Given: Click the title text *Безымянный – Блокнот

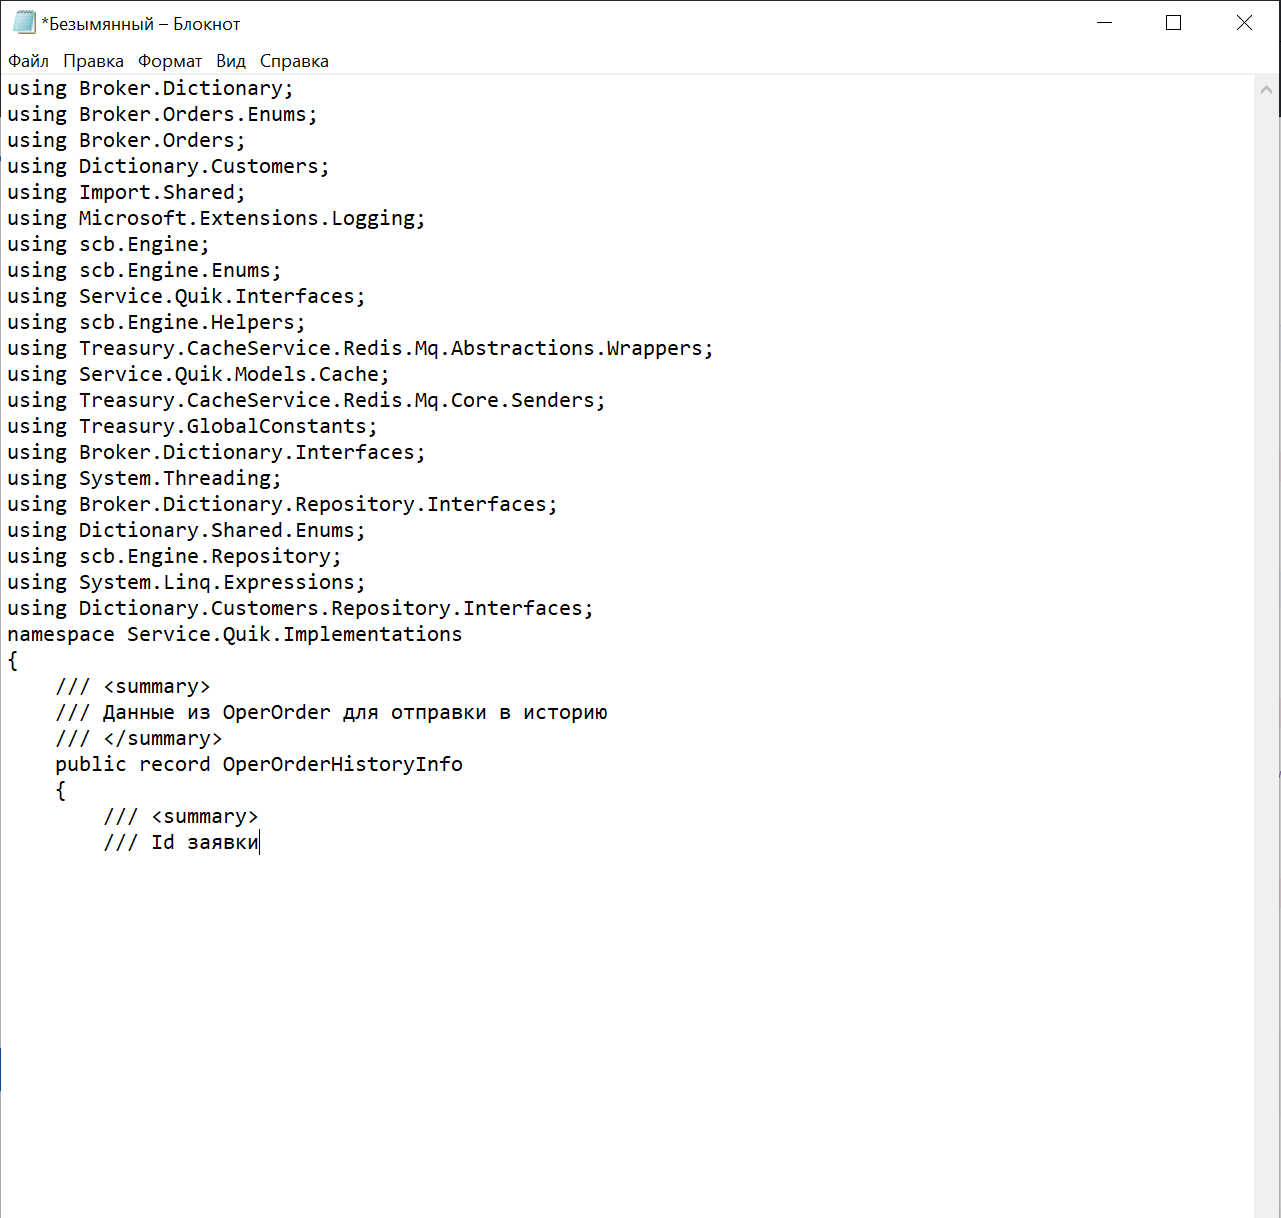Looking at the screenshot, I should (140, 21).
